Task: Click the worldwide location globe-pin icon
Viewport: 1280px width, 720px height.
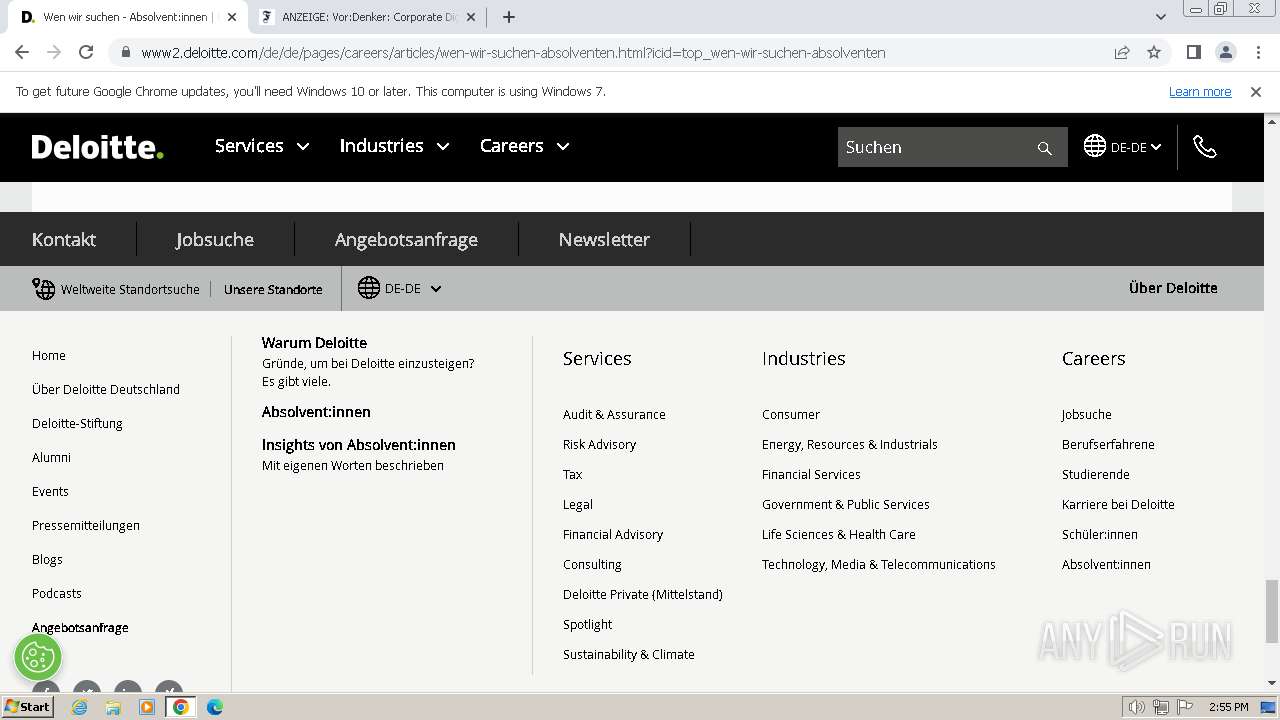Action: pyautogui.click(x=43, y=288)
